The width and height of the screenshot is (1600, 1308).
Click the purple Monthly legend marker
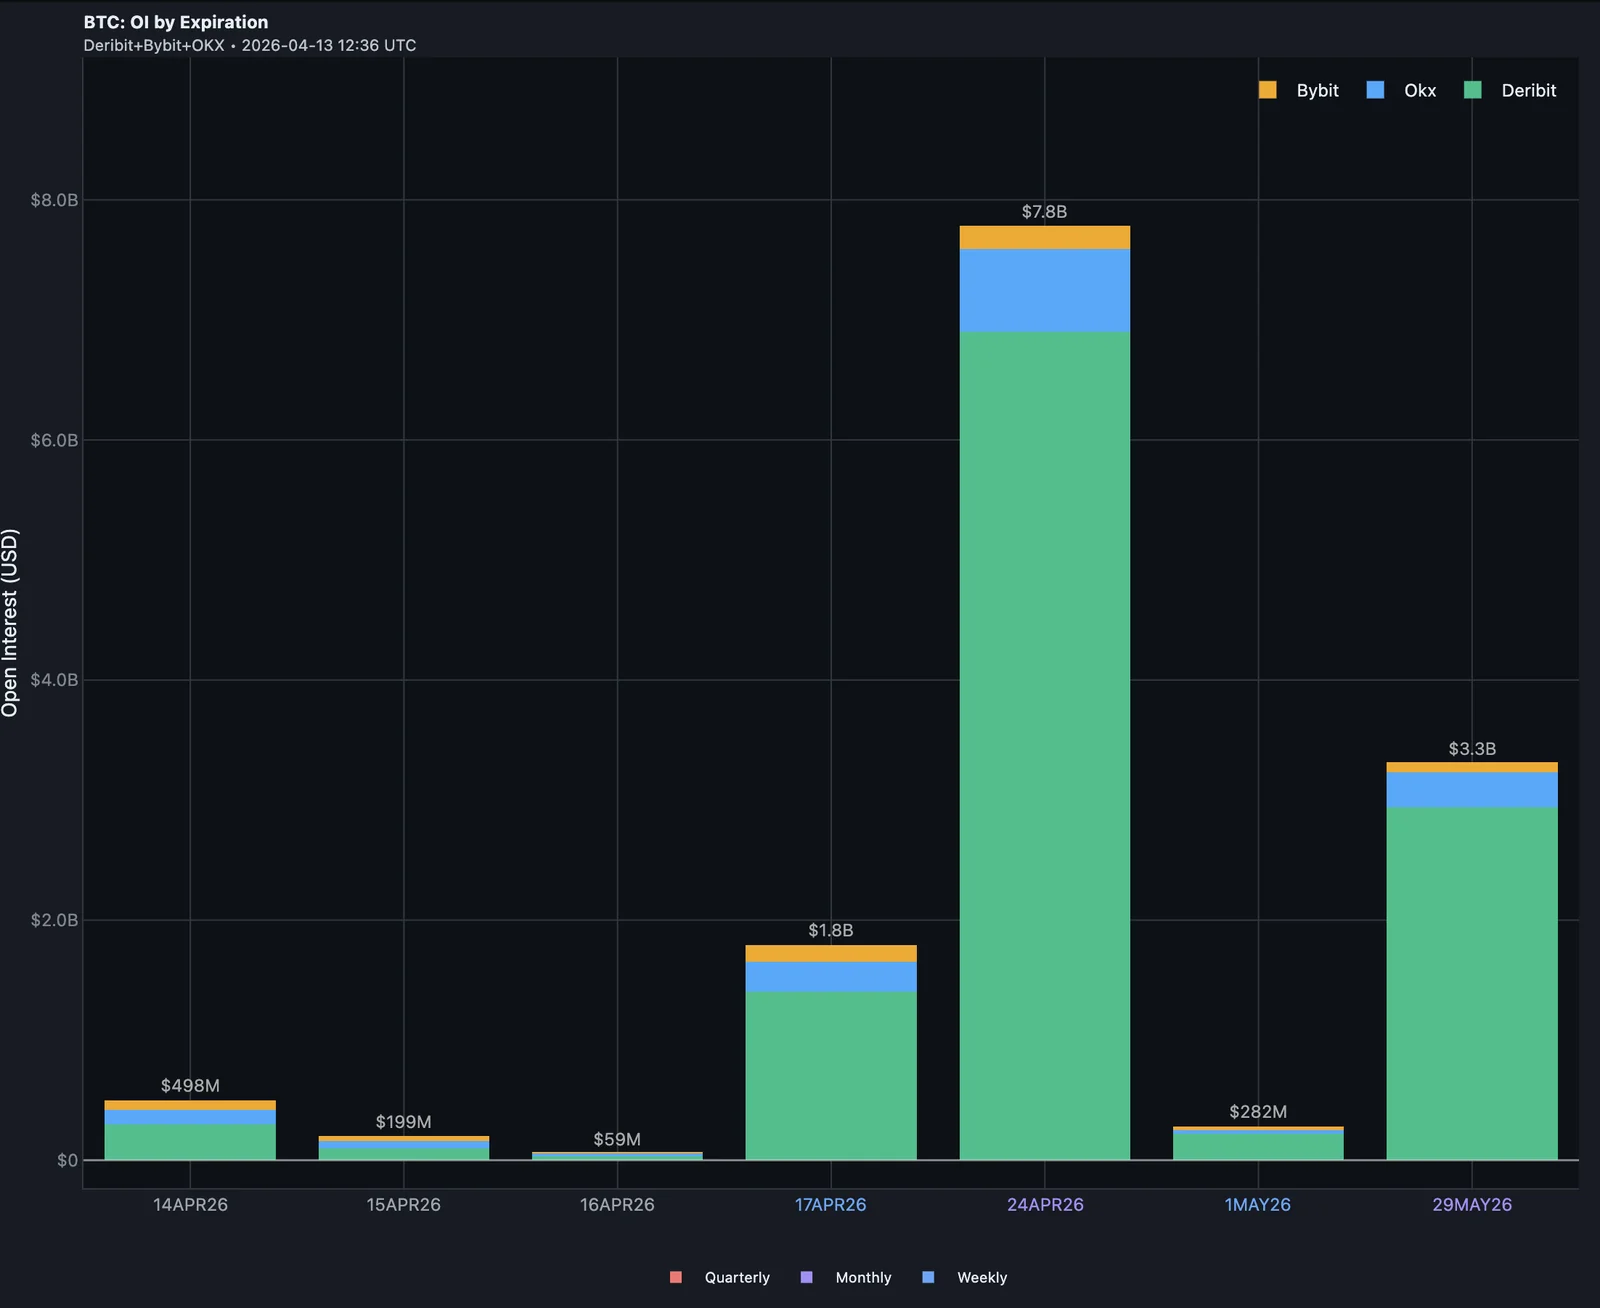tap(806, 1277)
